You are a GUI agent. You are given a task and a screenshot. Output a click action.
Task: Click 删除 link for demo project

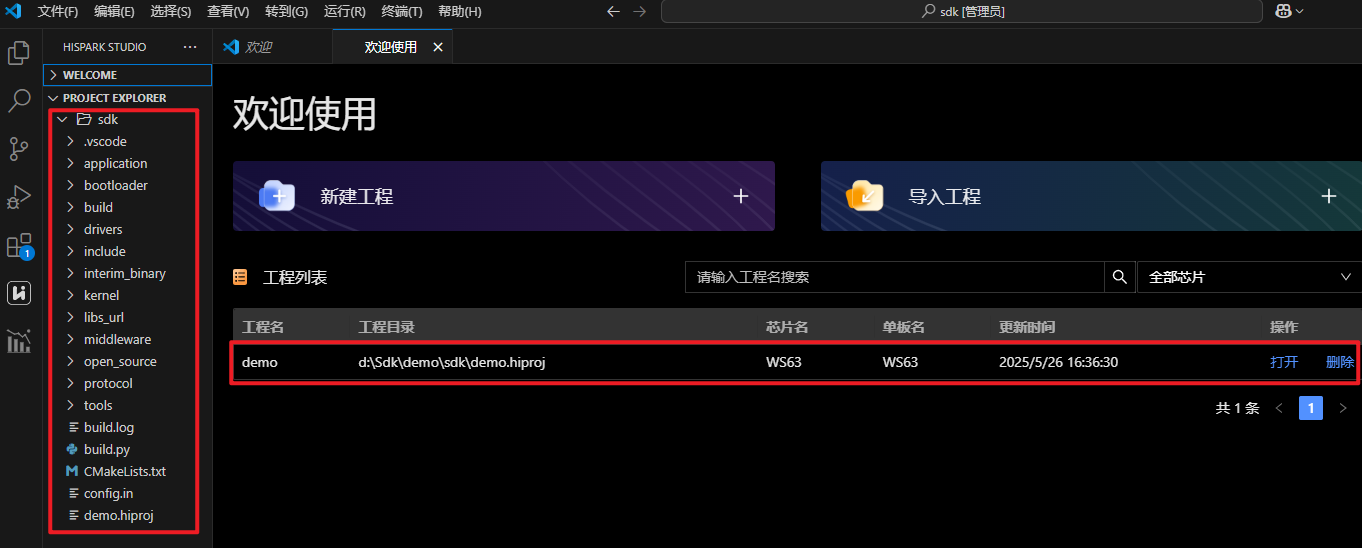(x=1340, y=362)
